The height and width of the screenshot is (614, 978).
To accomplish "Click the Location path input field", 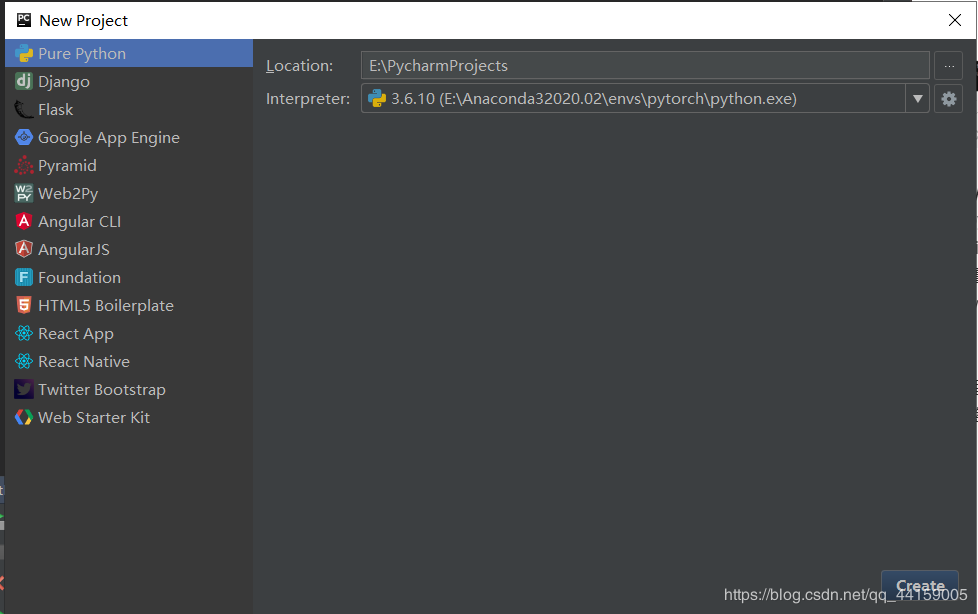I will point(645,66).
